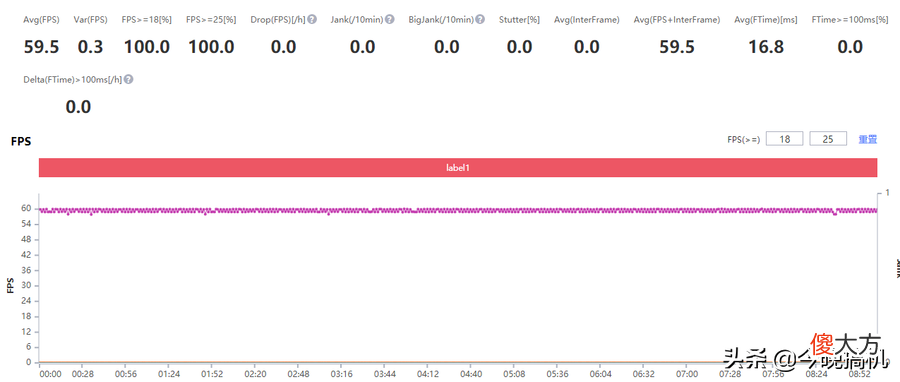Click the Avg(FPS+InterFrame) label
Viewport: 900px width, 382px height.
677,20
